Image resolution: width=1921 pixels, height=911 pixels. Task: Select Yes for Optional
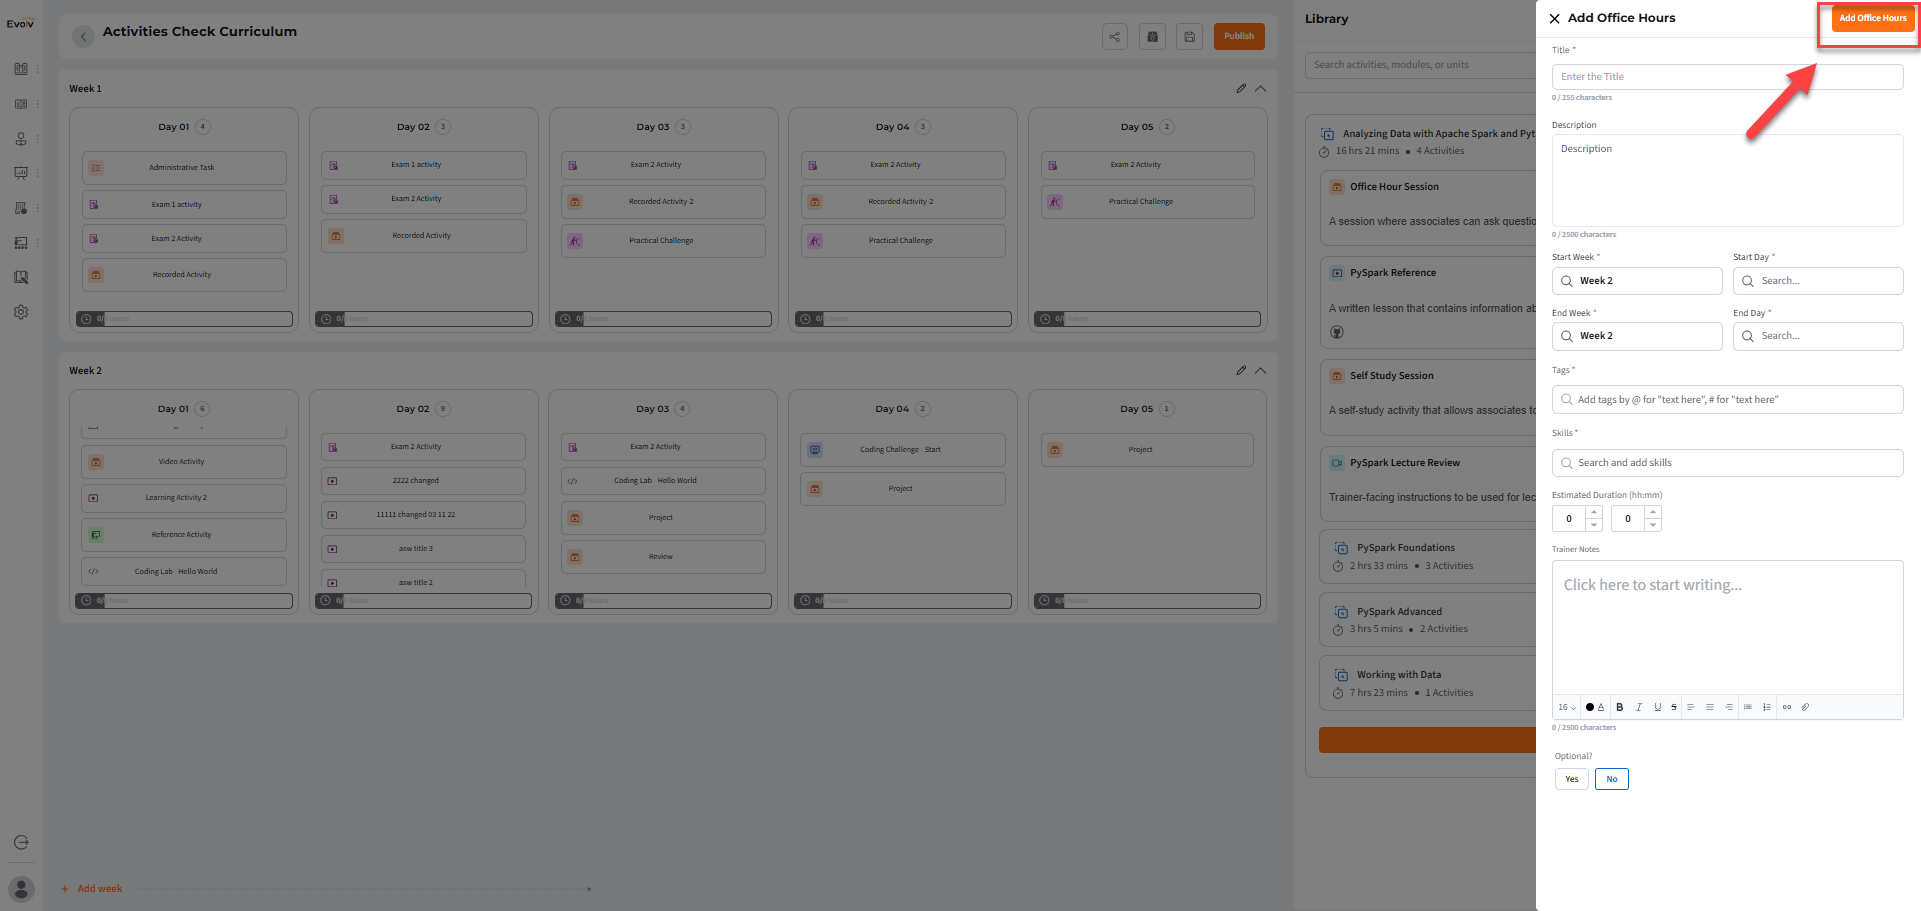1572,779
